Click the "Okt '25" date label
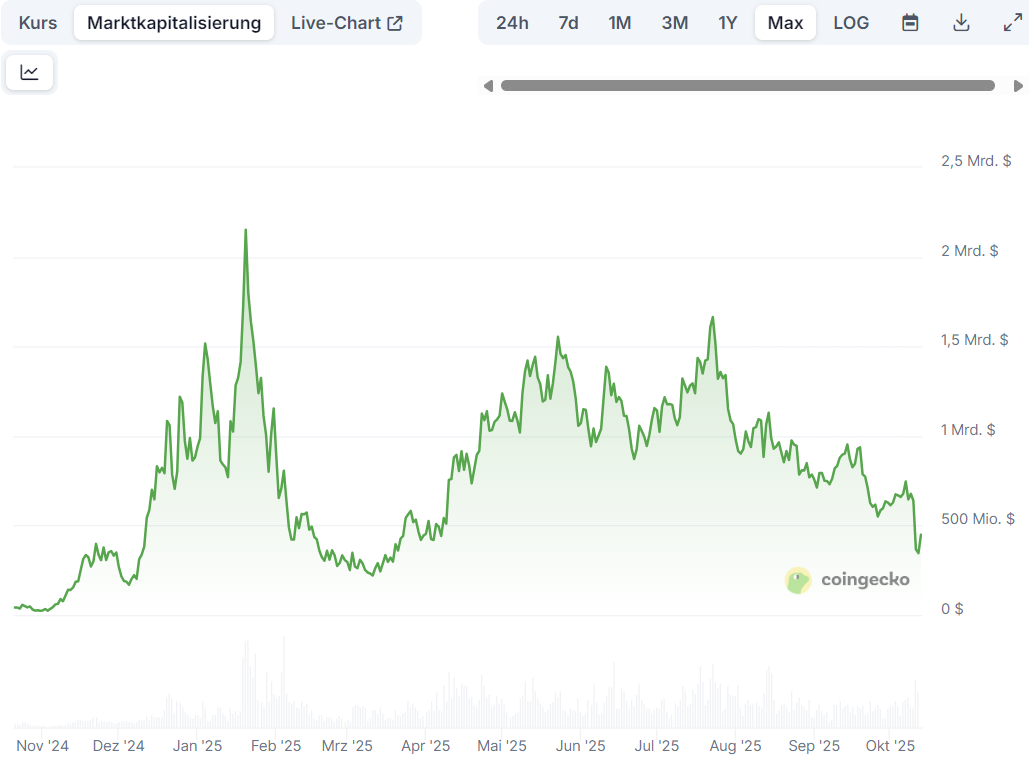 pos(890,746)
